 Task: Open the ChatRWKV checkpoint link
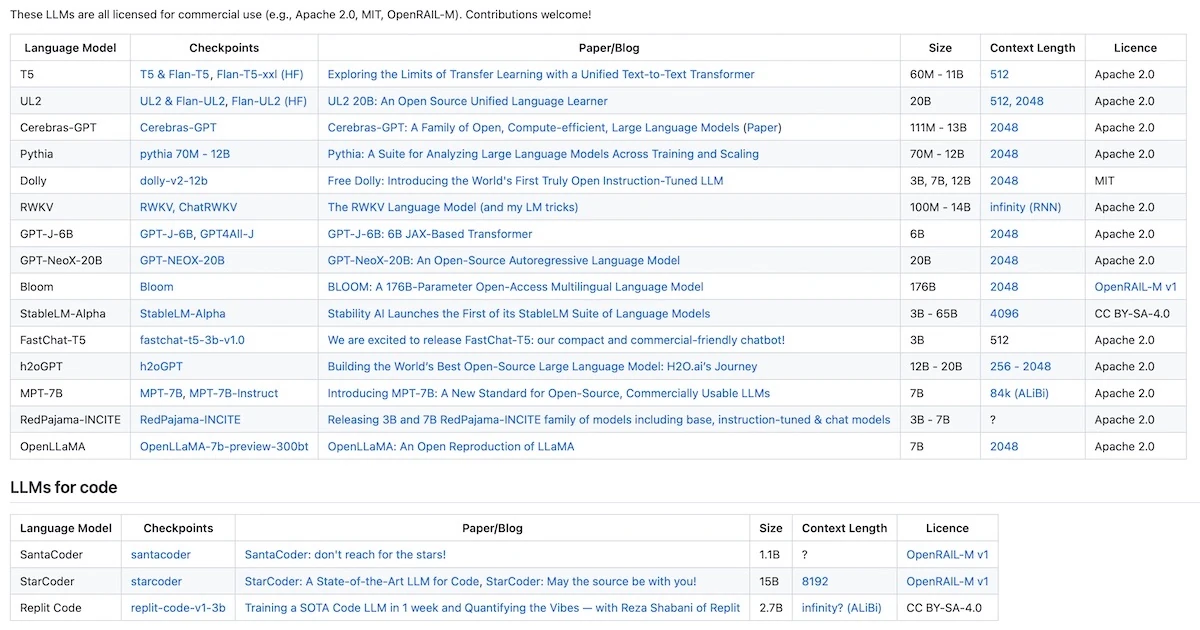tap(208, 207)
